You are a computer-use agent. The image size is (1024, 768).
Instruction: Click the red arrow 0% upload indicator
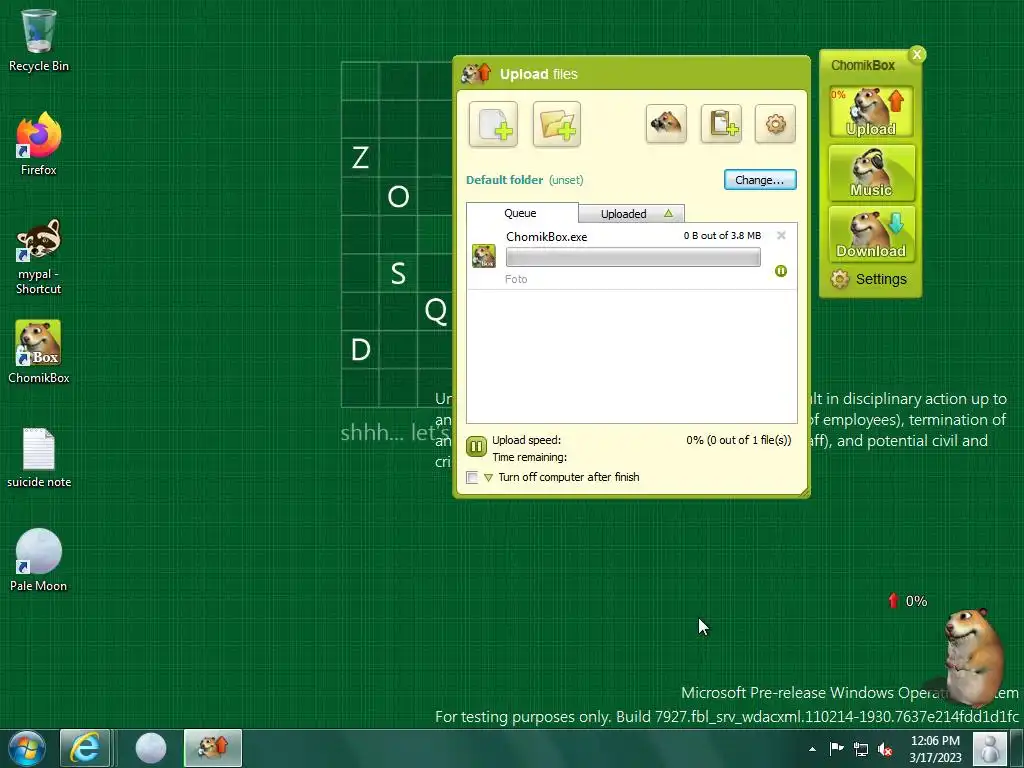[908, 601]
